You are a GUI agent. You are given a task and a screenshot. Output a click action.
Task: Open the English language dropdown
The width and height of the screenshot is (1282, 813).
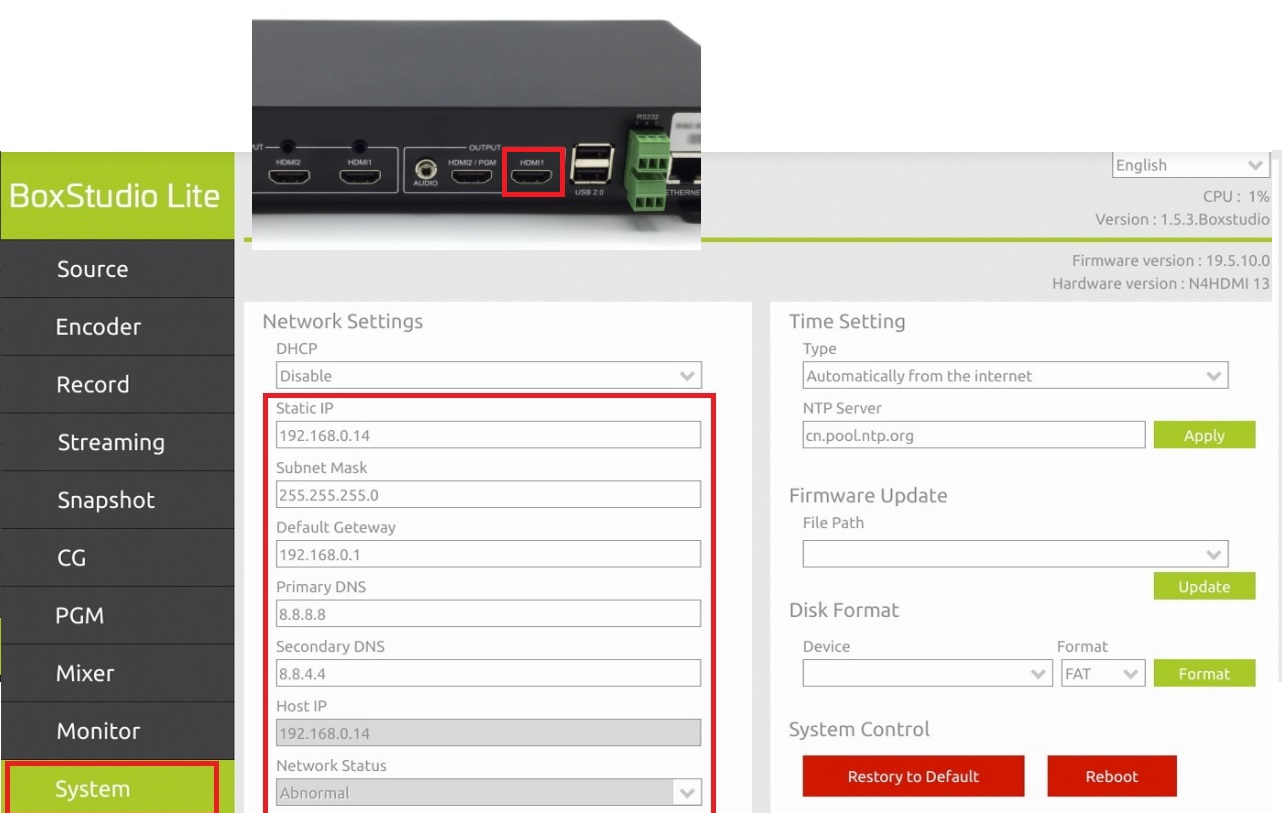(1191, 165)
